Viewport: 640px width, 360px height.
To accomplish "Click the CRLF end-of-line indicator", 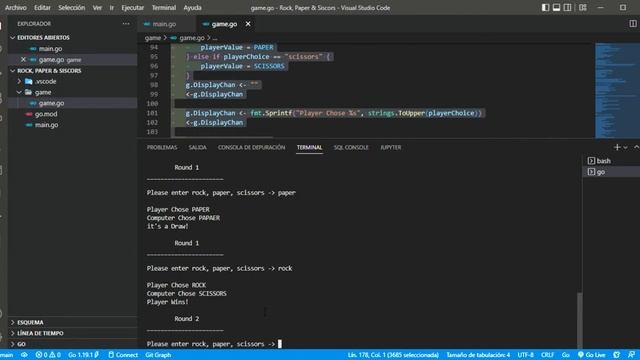I will [547, 355].
